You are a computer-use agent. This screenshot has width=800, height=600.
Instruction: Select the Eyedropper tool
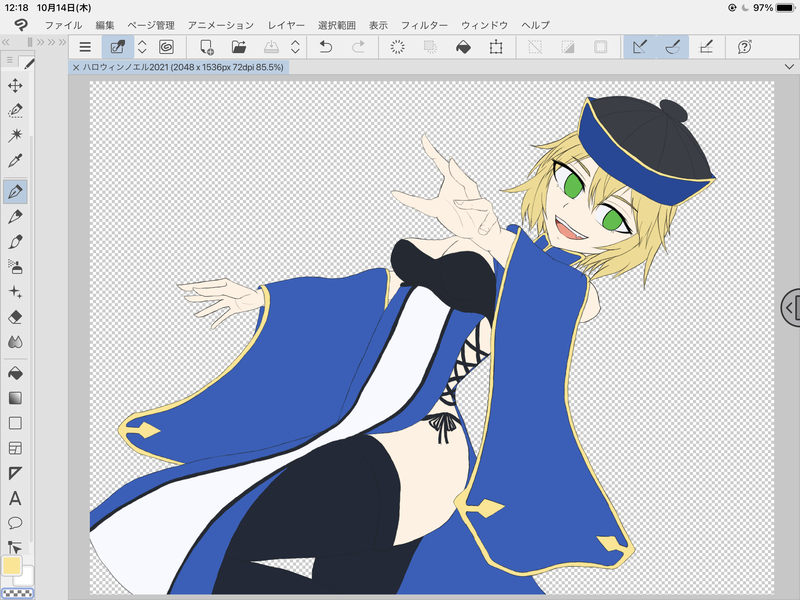(x=15, y=161)
